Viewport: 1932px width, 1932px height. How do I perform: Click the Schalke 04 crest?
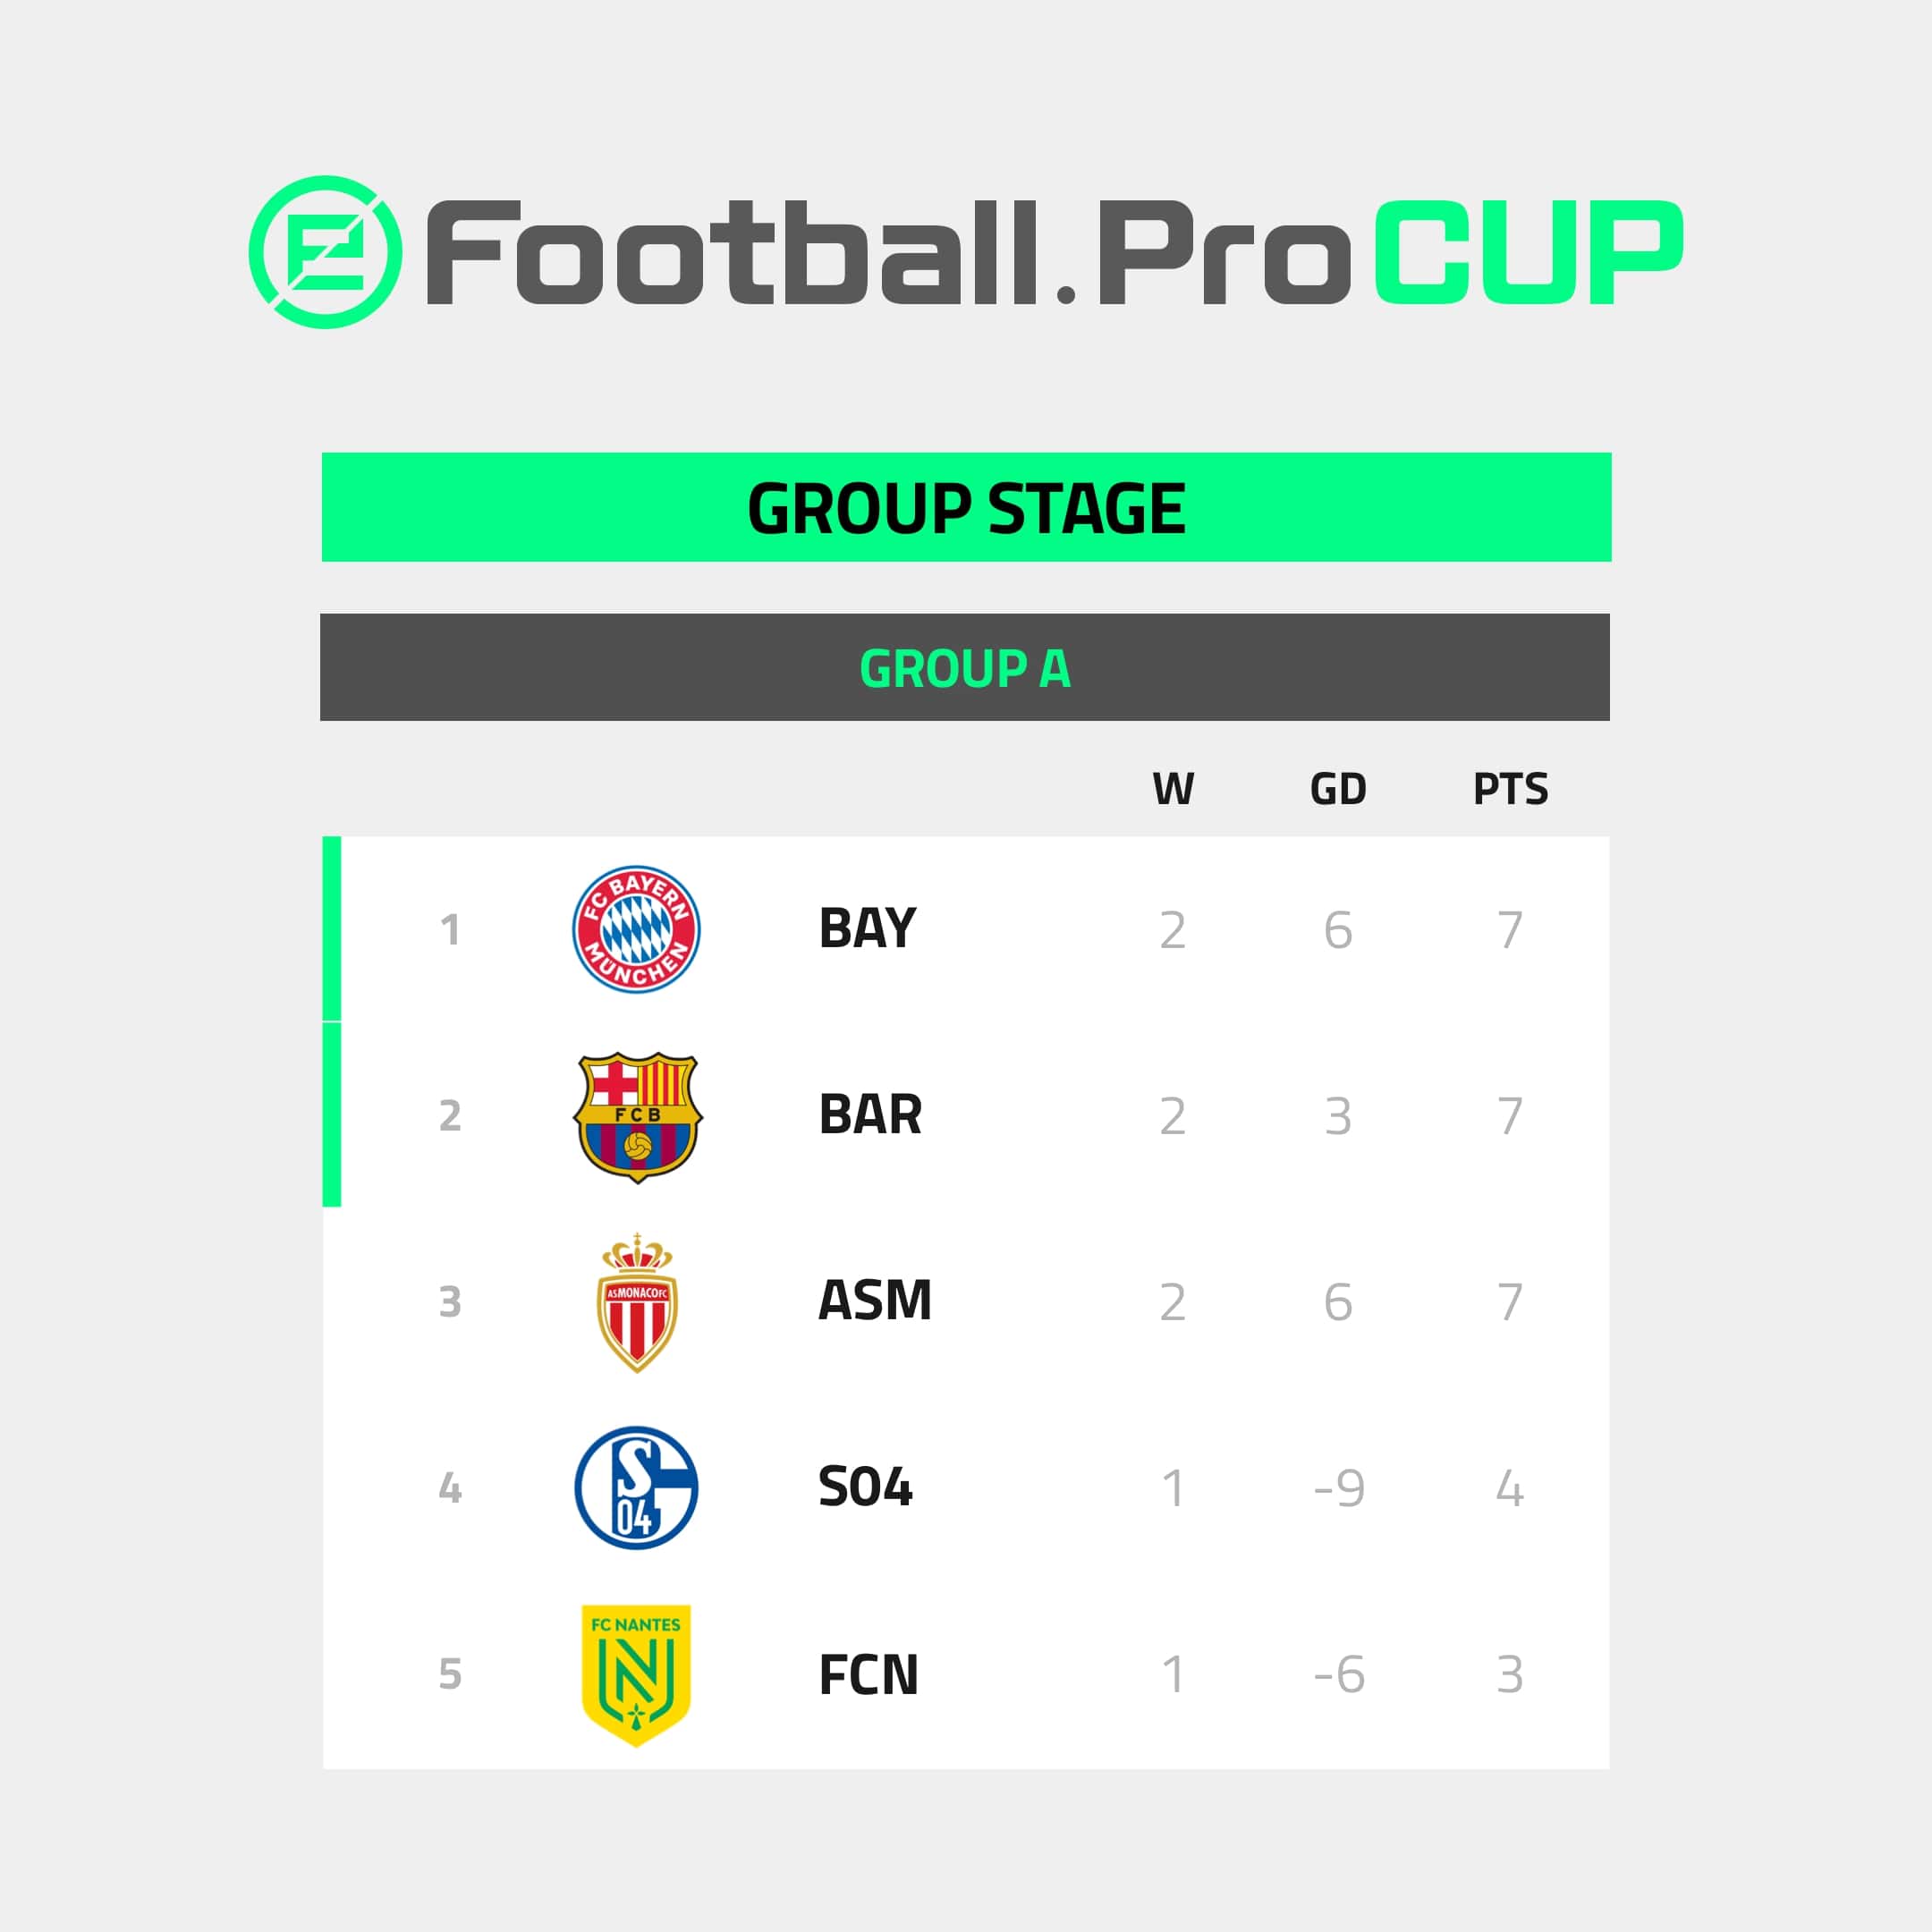[x=636, y=1488]
